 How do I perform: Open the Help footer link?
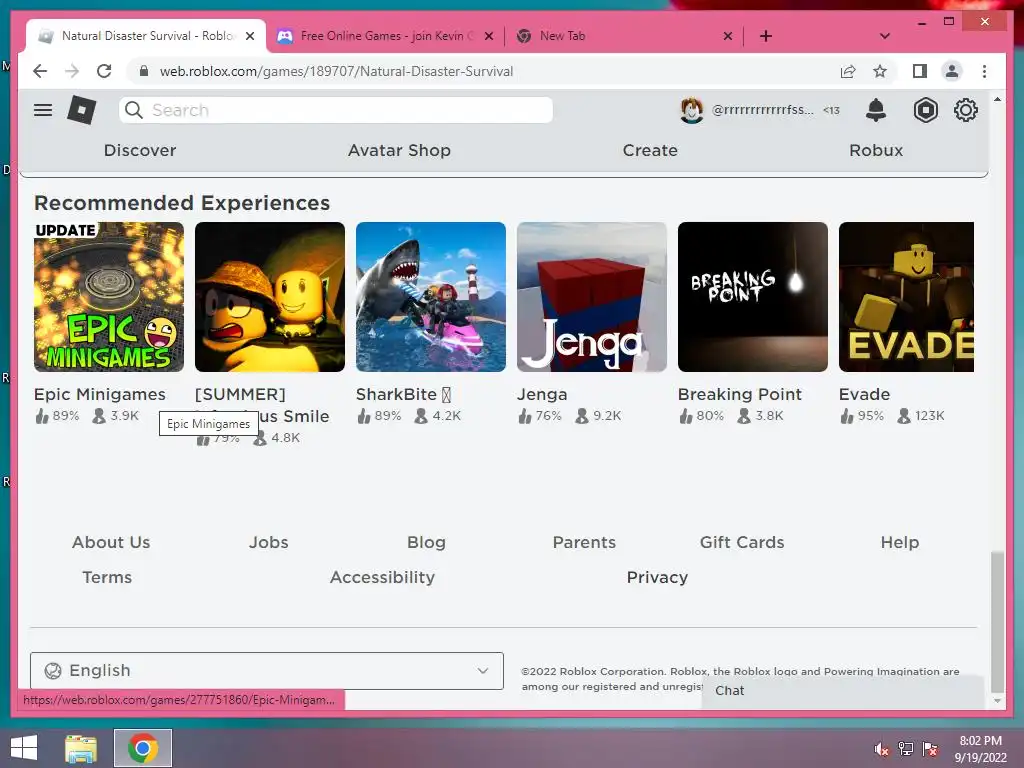click(900, 542)
